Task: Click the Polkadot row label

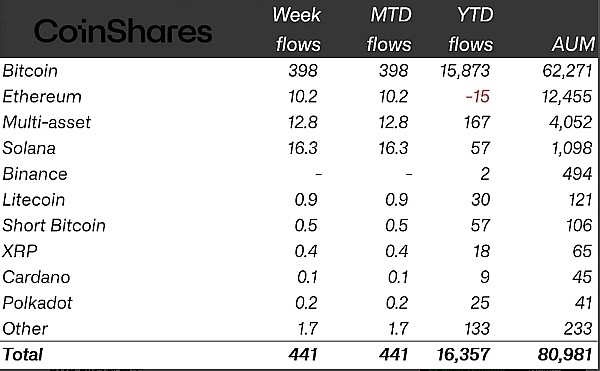Action: point(37,303)
